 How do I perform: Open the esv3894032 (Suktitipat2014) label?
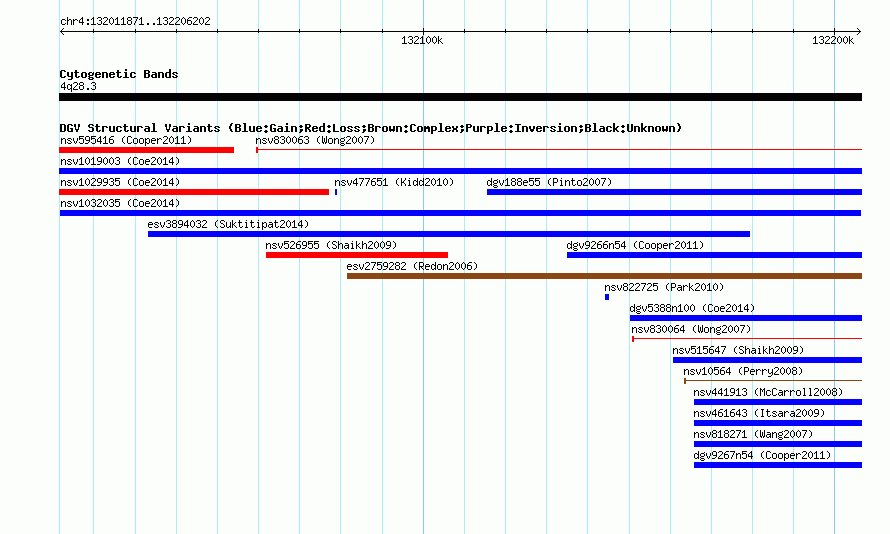pyautogui.click(x=228, y=224)
